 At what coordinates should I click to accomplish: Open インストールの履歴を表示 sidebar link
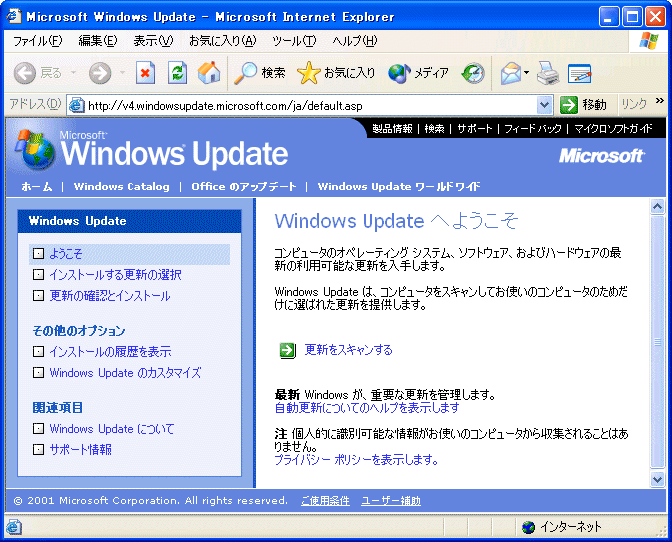(x=110, y=352)
